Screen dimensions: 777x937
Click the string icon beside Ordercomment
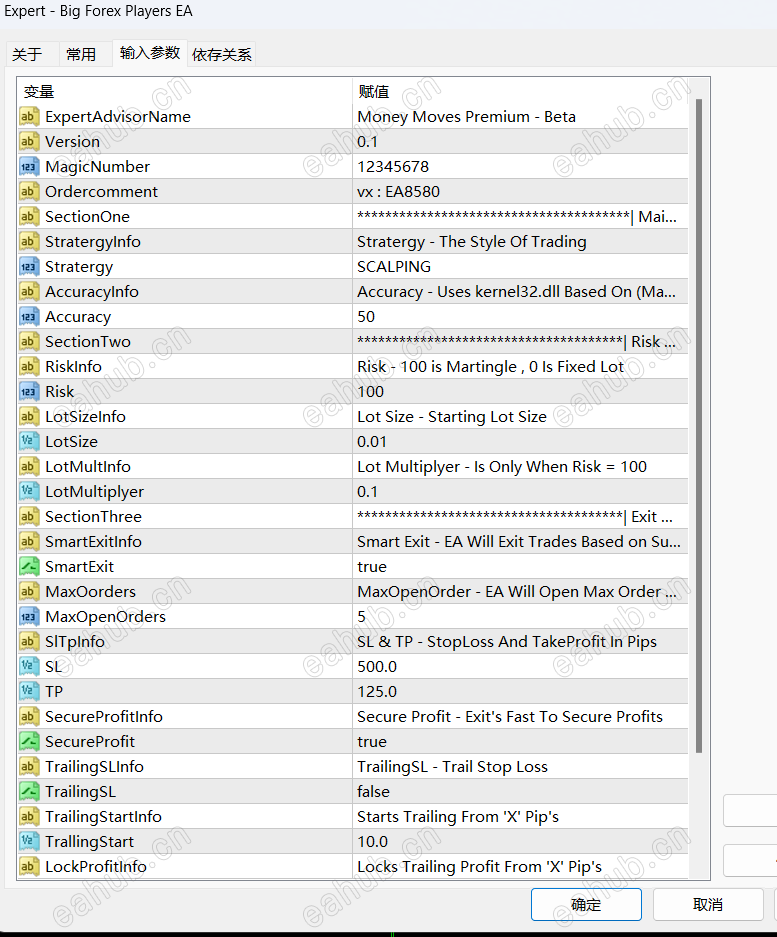point(29,192)
